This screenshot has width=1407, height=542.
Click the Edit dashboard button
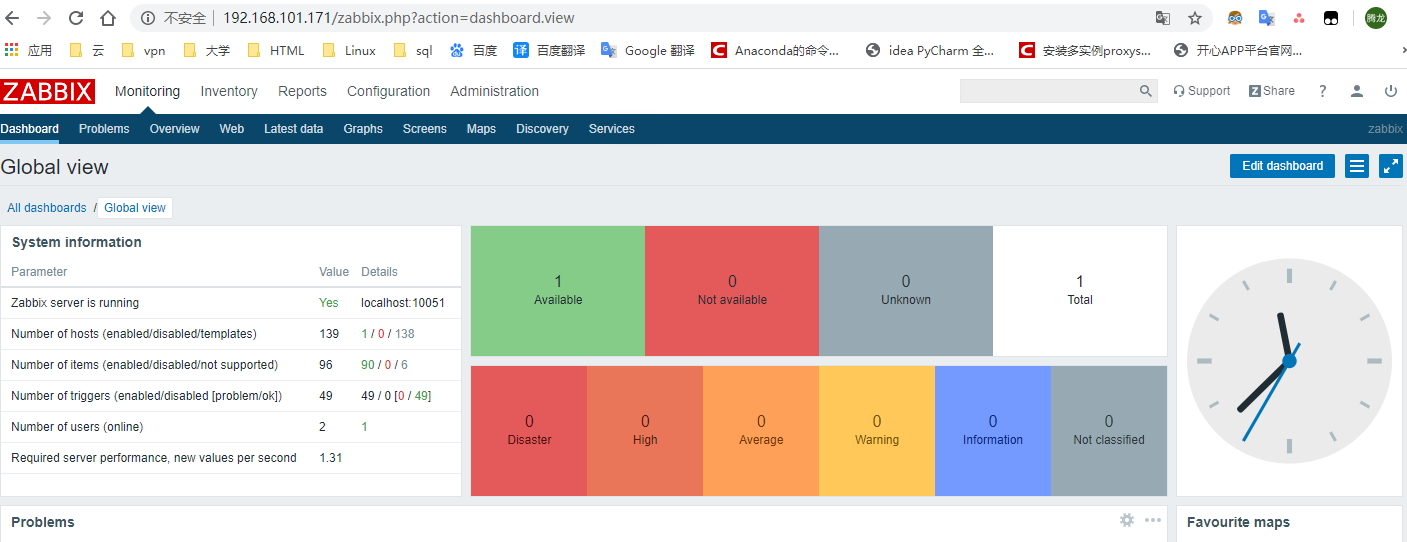pos(1282,166)
